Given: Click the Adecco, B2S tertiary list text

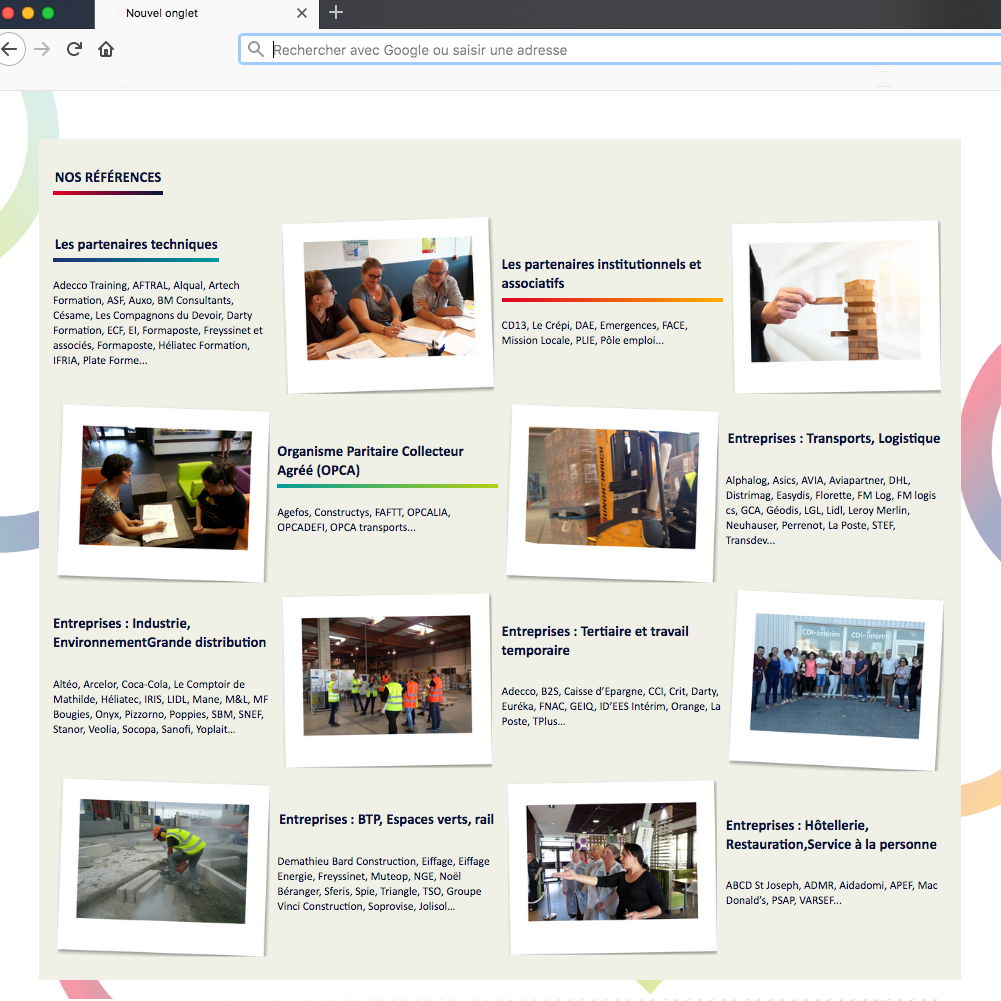Looking at the screenshot, I should 611,706.
